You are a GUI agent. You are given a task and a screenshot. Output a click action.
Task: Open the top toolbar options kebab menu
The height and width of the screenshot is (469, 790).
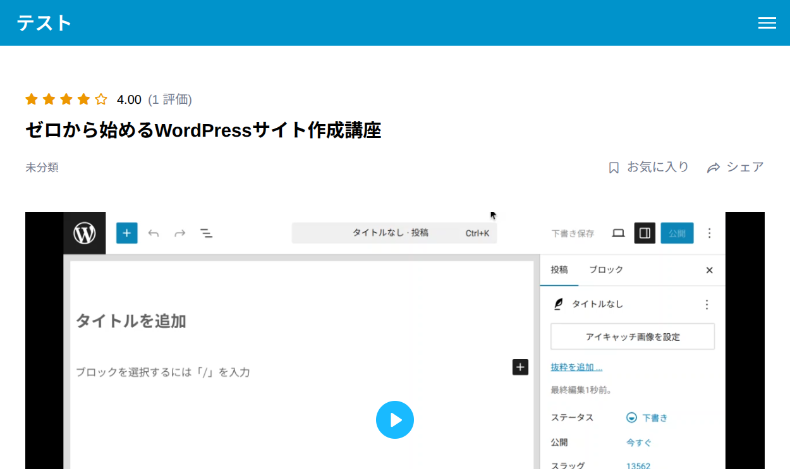[x=709, y=233]
